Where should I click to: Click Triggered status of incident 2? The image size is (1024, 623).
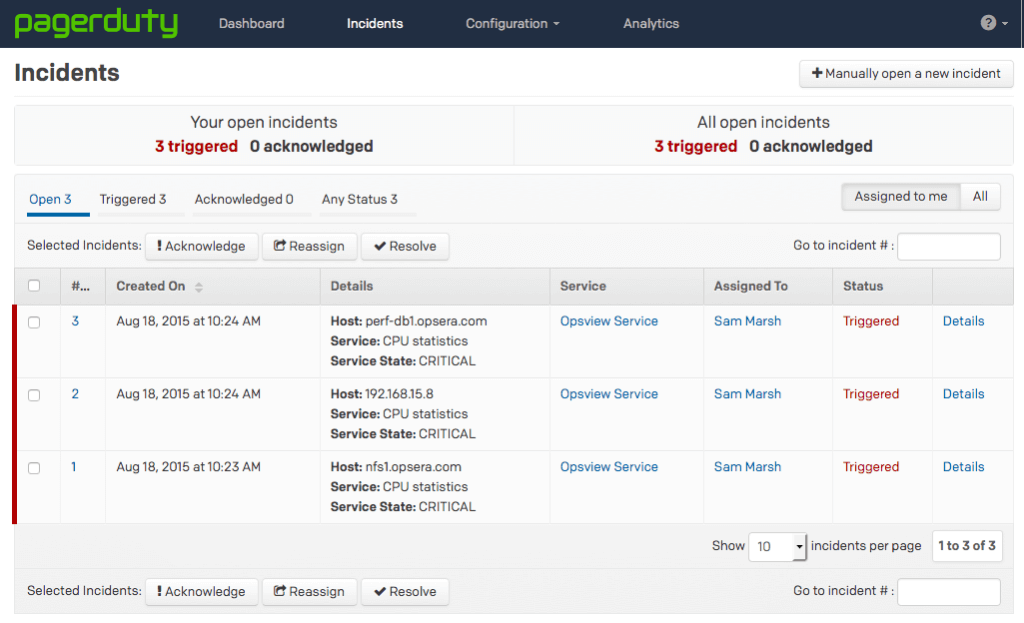871,394
